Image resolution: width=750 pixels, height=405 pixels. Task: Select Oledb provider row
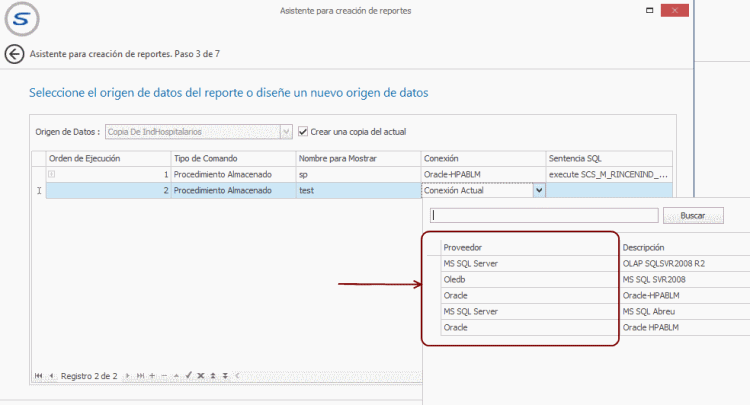point(520,279)
